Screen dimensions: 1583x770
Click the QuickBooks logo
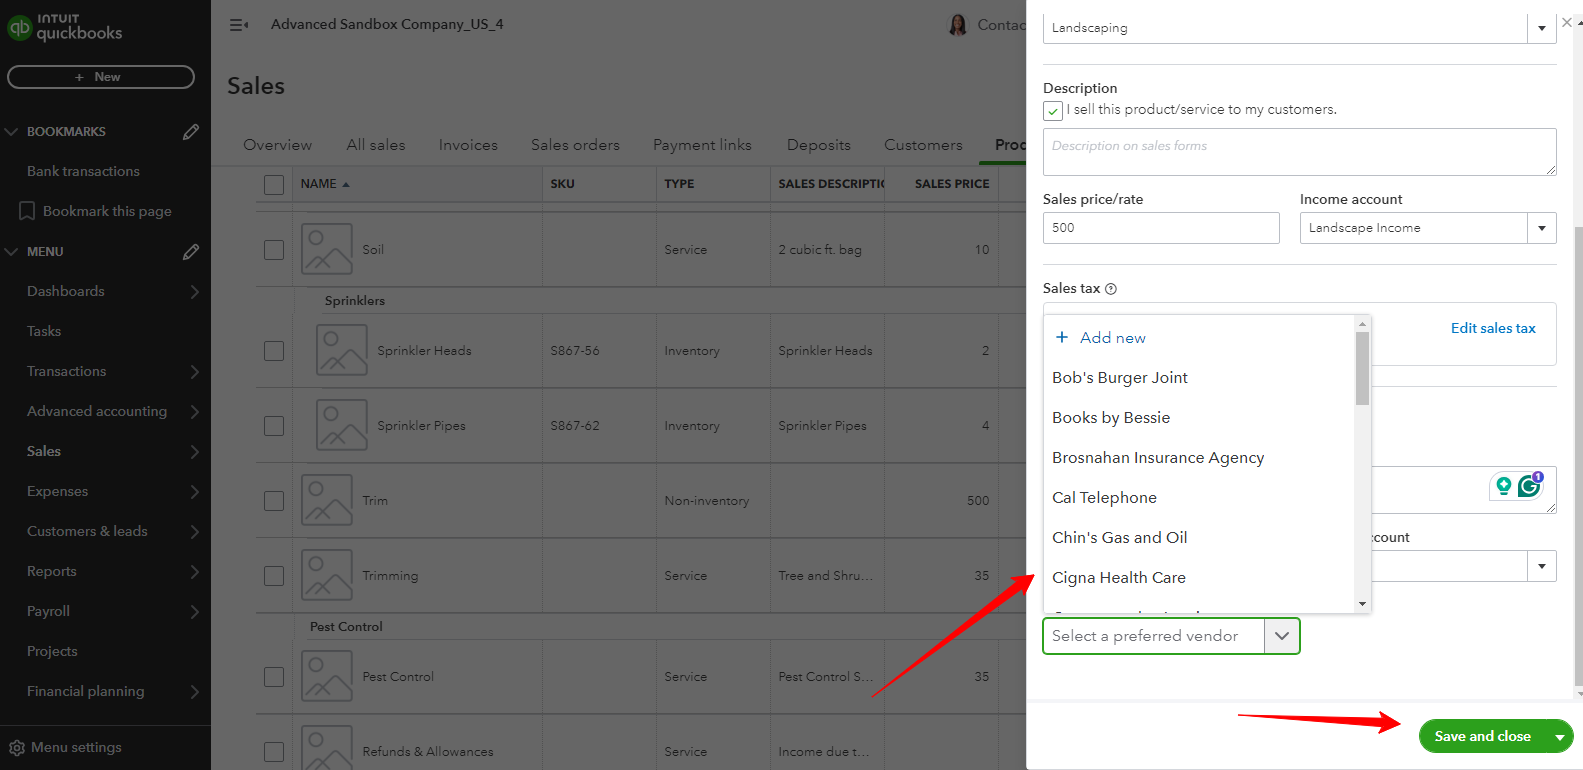coord(65,27)
